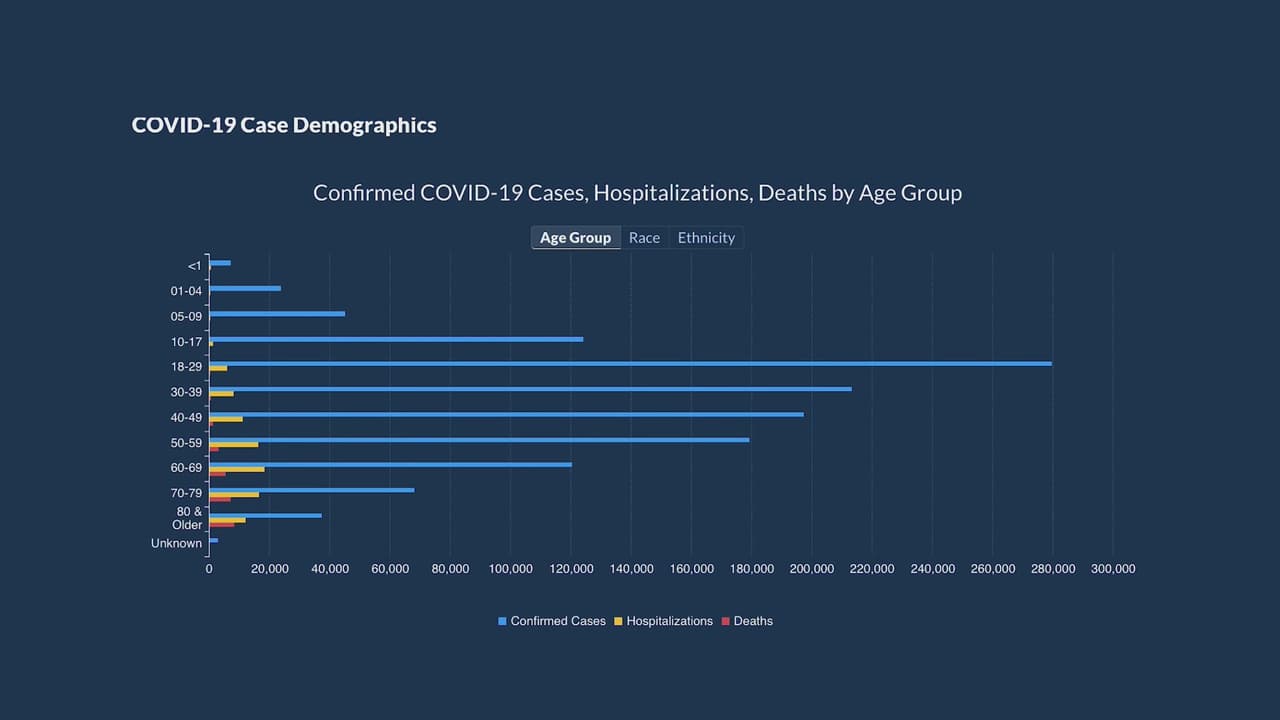This screenshot has height=720, width=1280.
Task: Click the blue Confirmed Cases legend swatch
Action: point(502,621)
